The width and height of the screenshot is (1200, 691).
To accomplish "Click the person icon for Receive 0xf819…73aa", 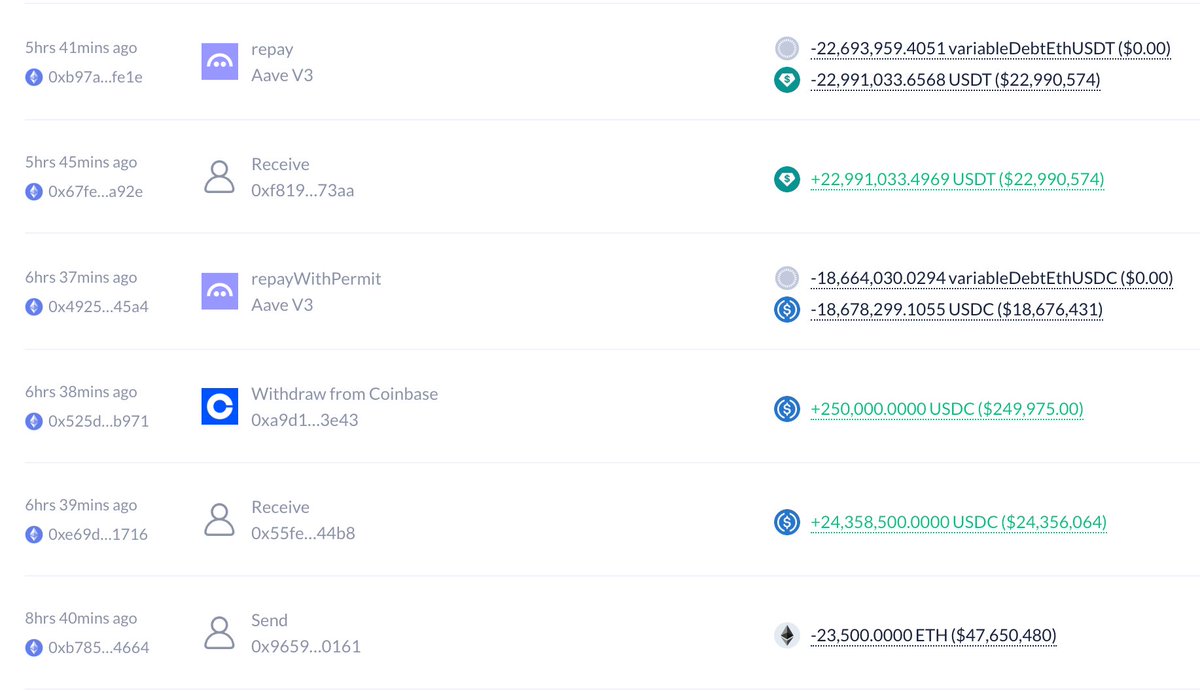I will click(220, 177).
